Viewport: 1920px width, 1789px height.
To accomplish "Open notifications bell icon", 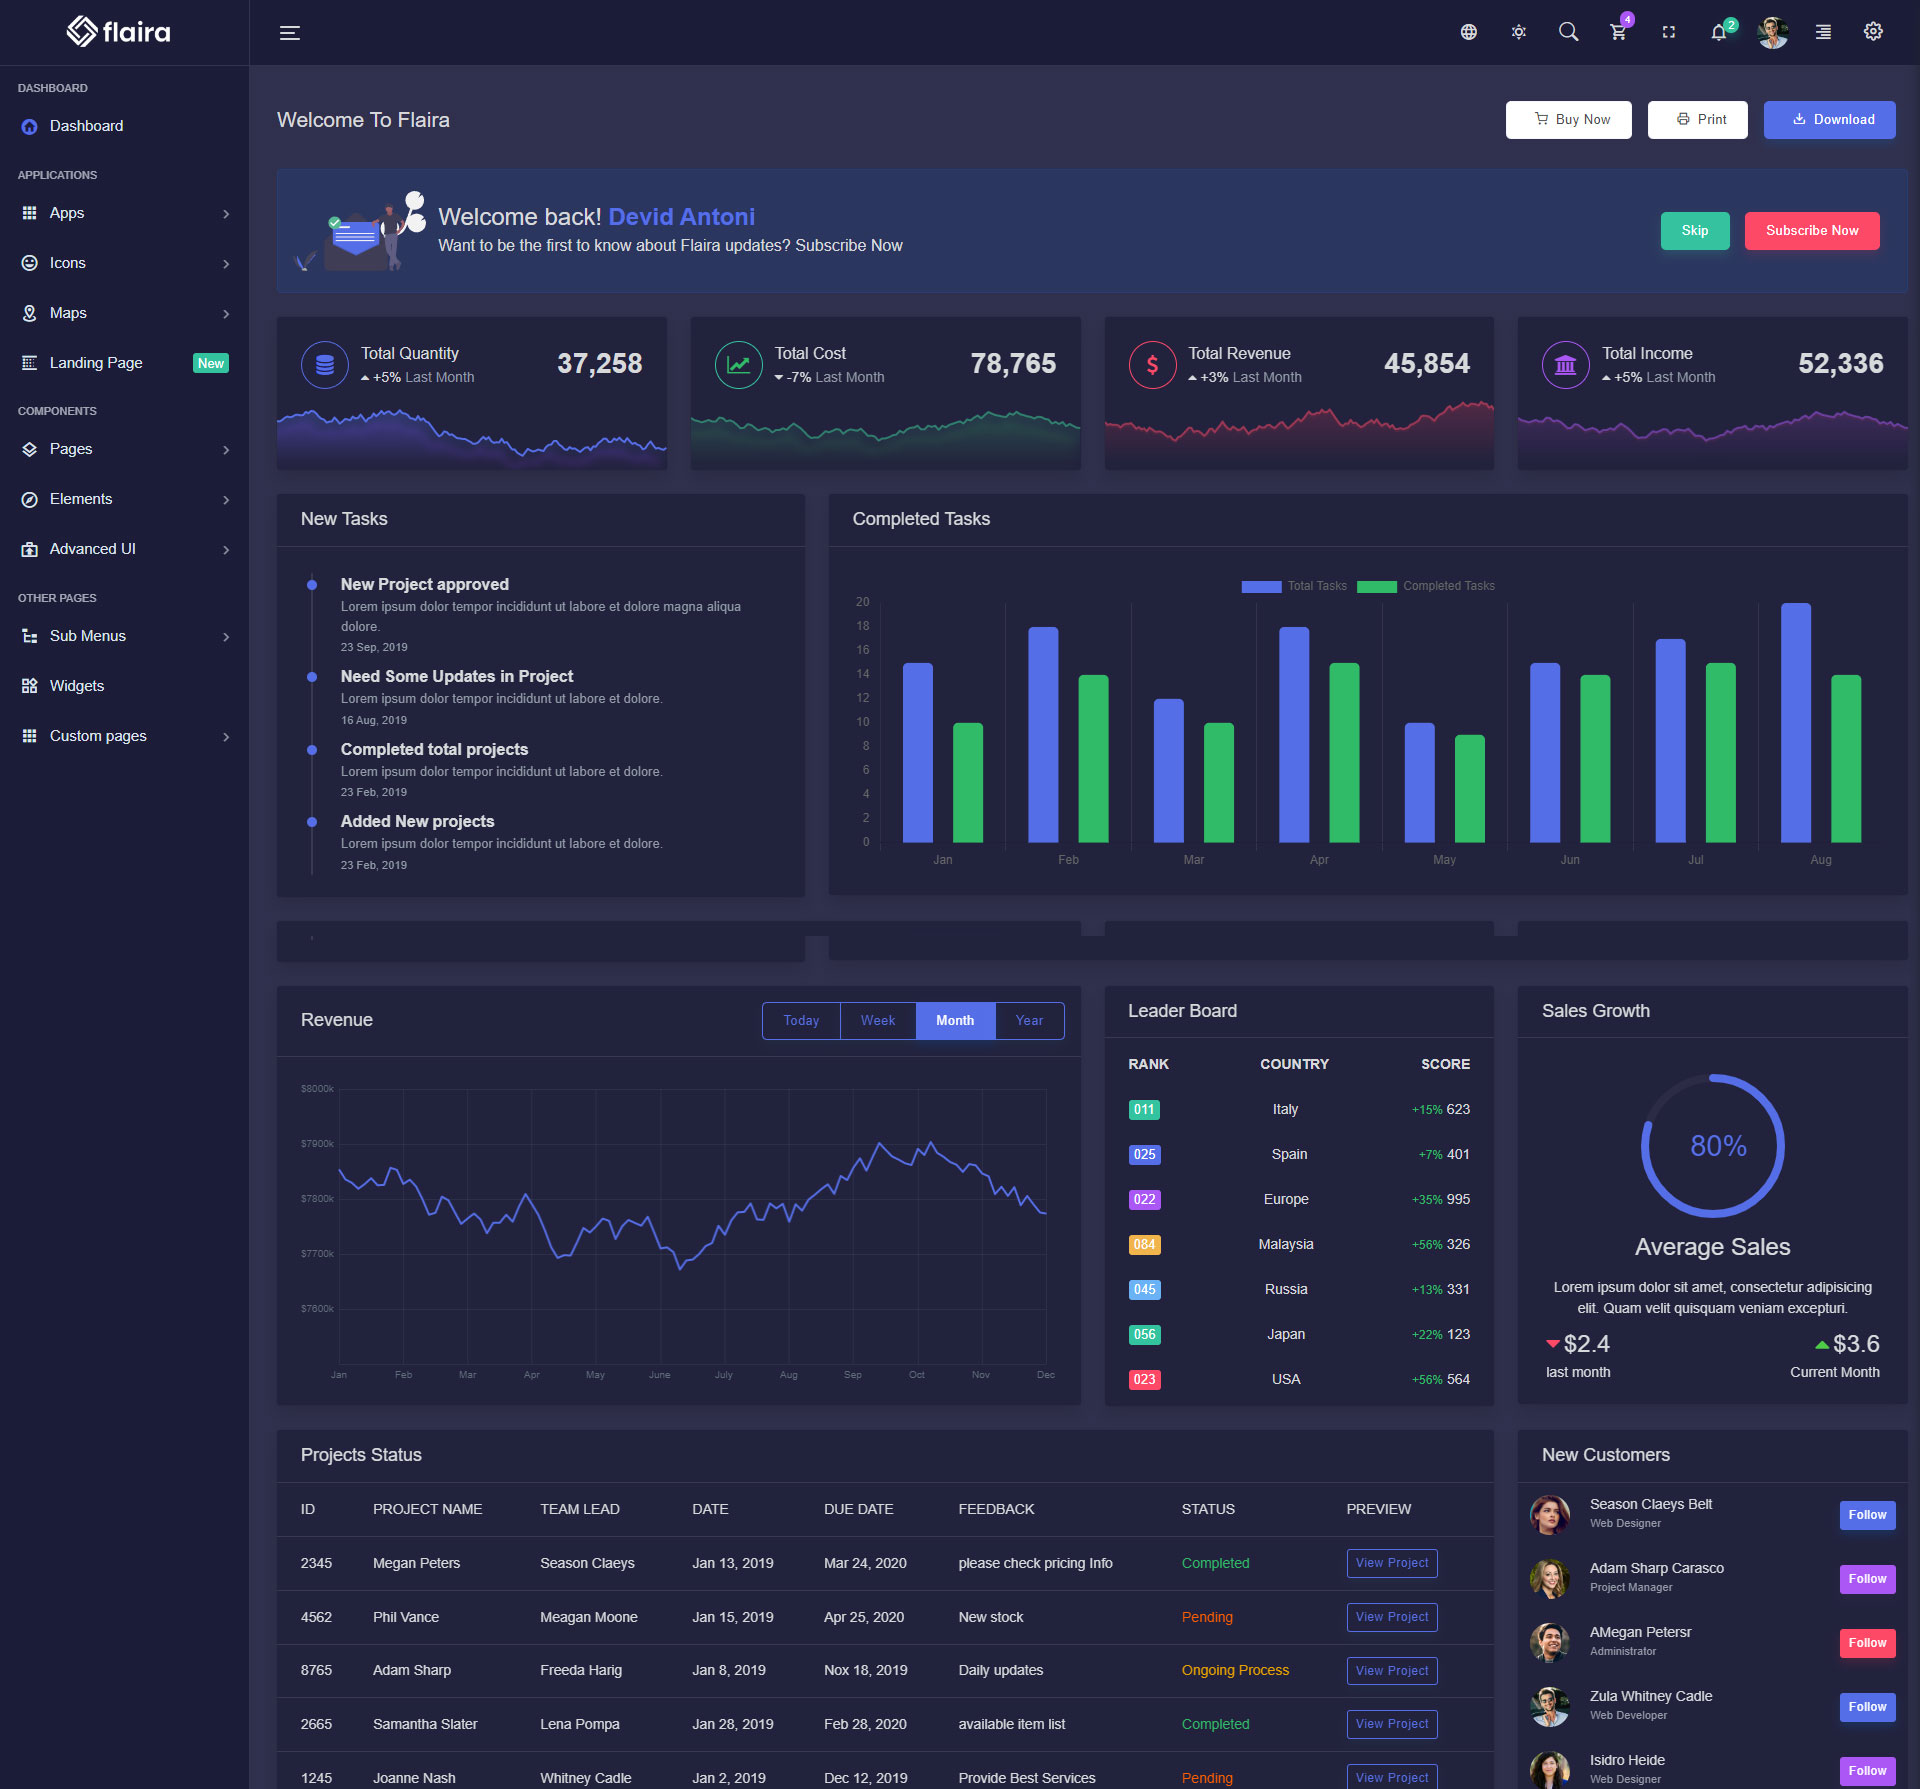I will click(1718, 32).
